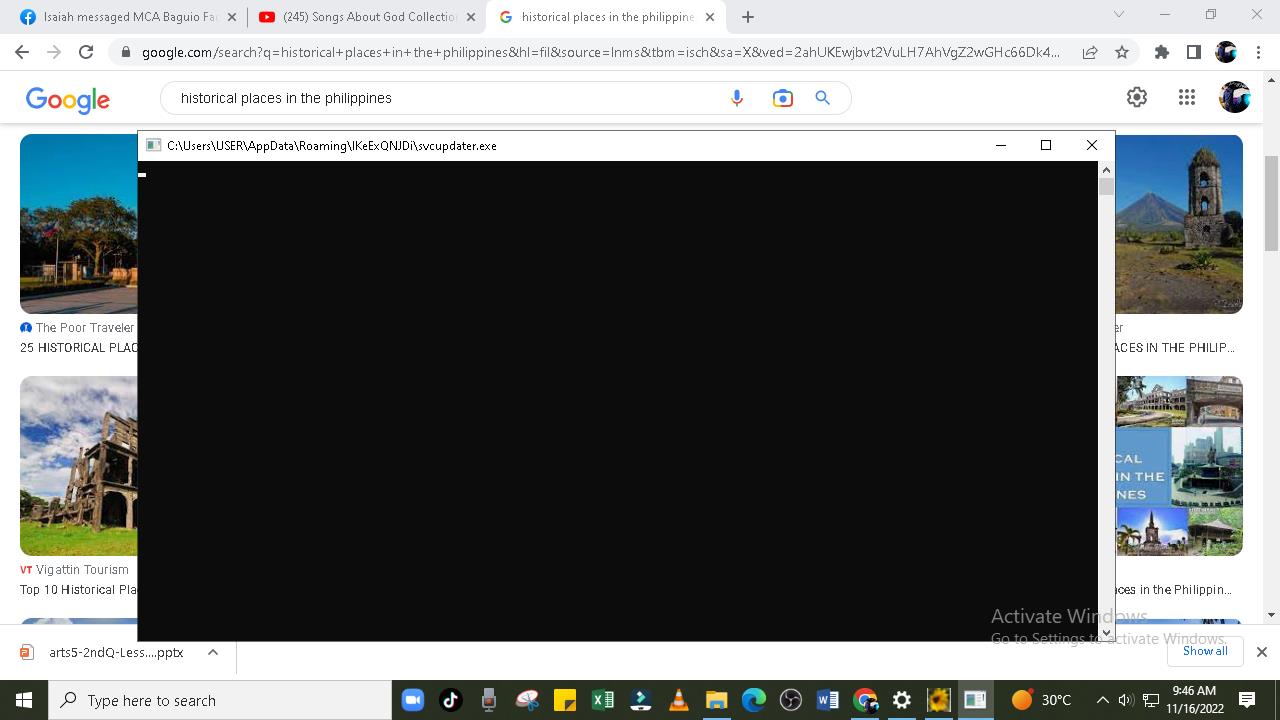The height and width of the screenshot is (720, 1280).
Task: Click the Google Apps grid icon
Action: click(x=1187, y=97)
